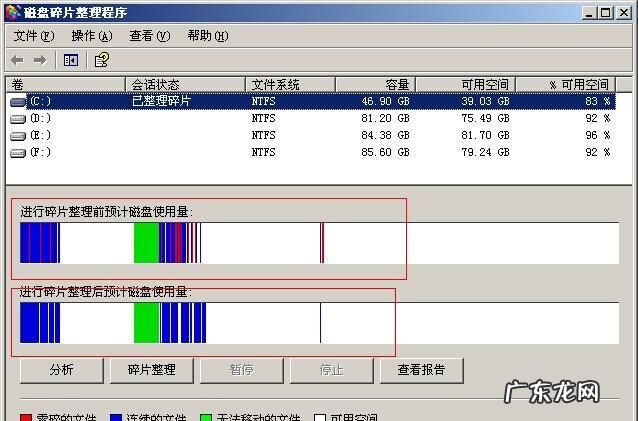Click the Forward arrow toolbar icon
Viewport: 638px width, 421px height.
click(x=40, y=61)
